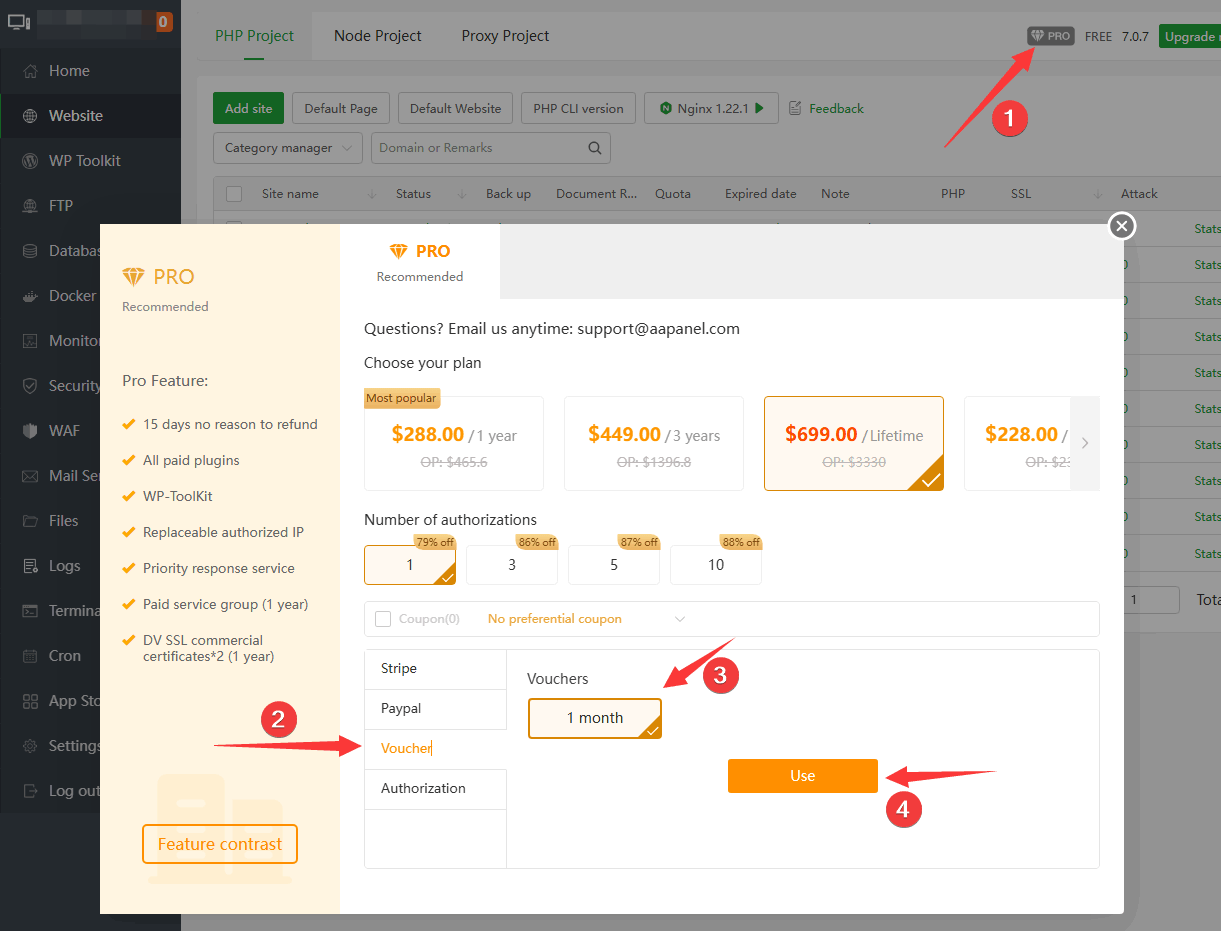Select Paypal payment method

[x=436, y=709]
